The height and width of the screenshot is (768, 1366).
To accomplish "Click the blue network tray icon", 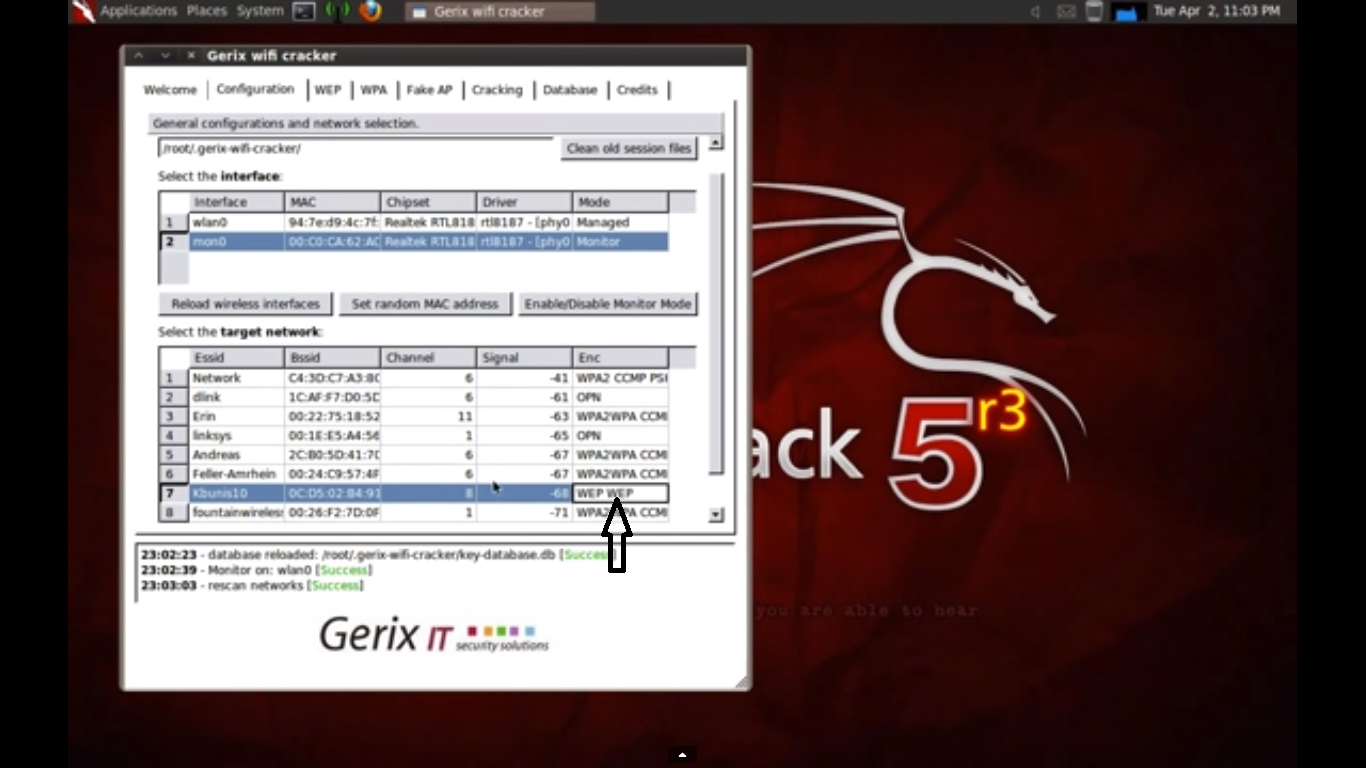I will 1127,12.
